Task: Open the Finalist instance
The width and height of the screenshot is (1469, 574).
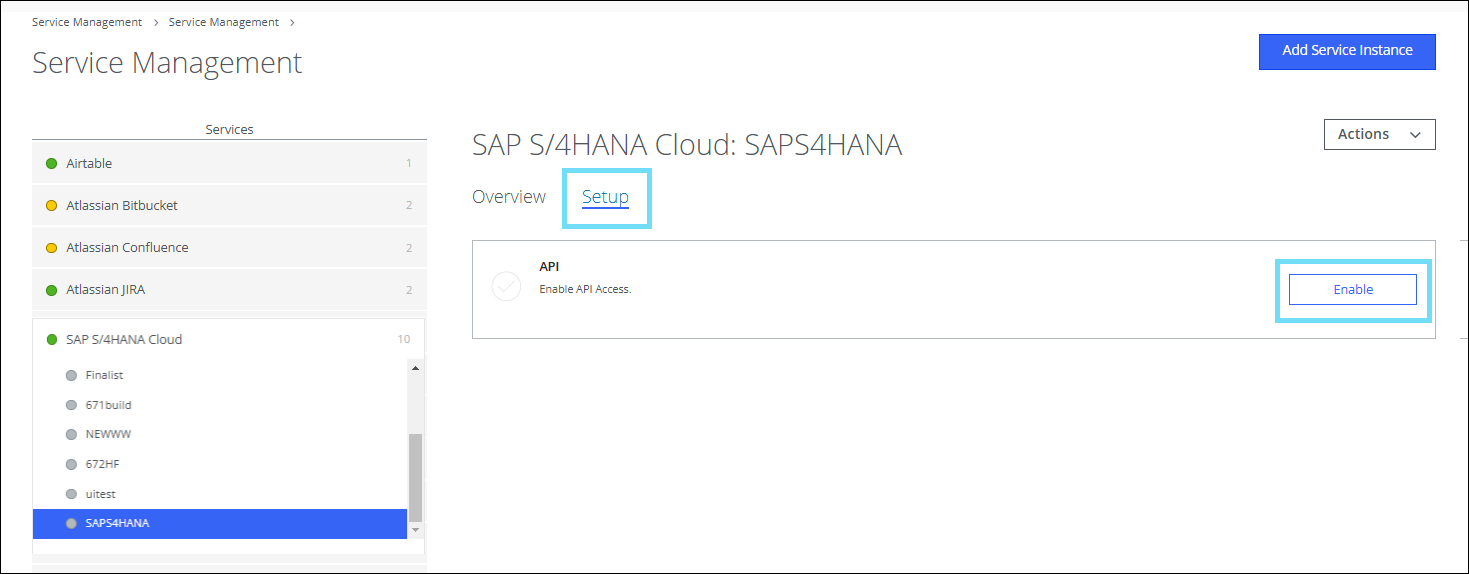Action: (220, 375)
